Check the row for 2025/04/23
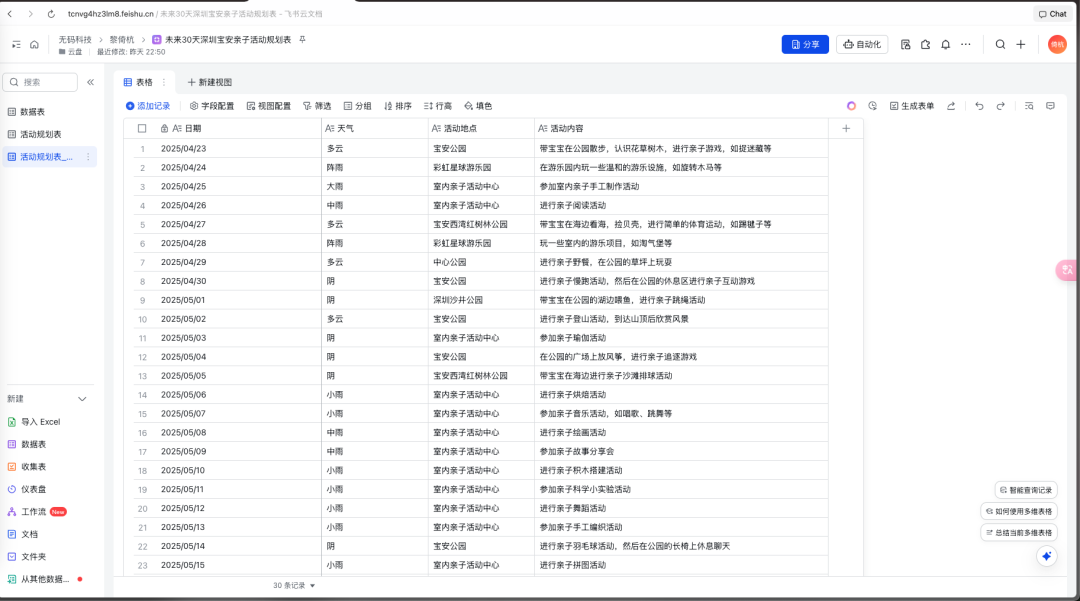This screenshot has height=601, width=1080. (x=142, y=147)
